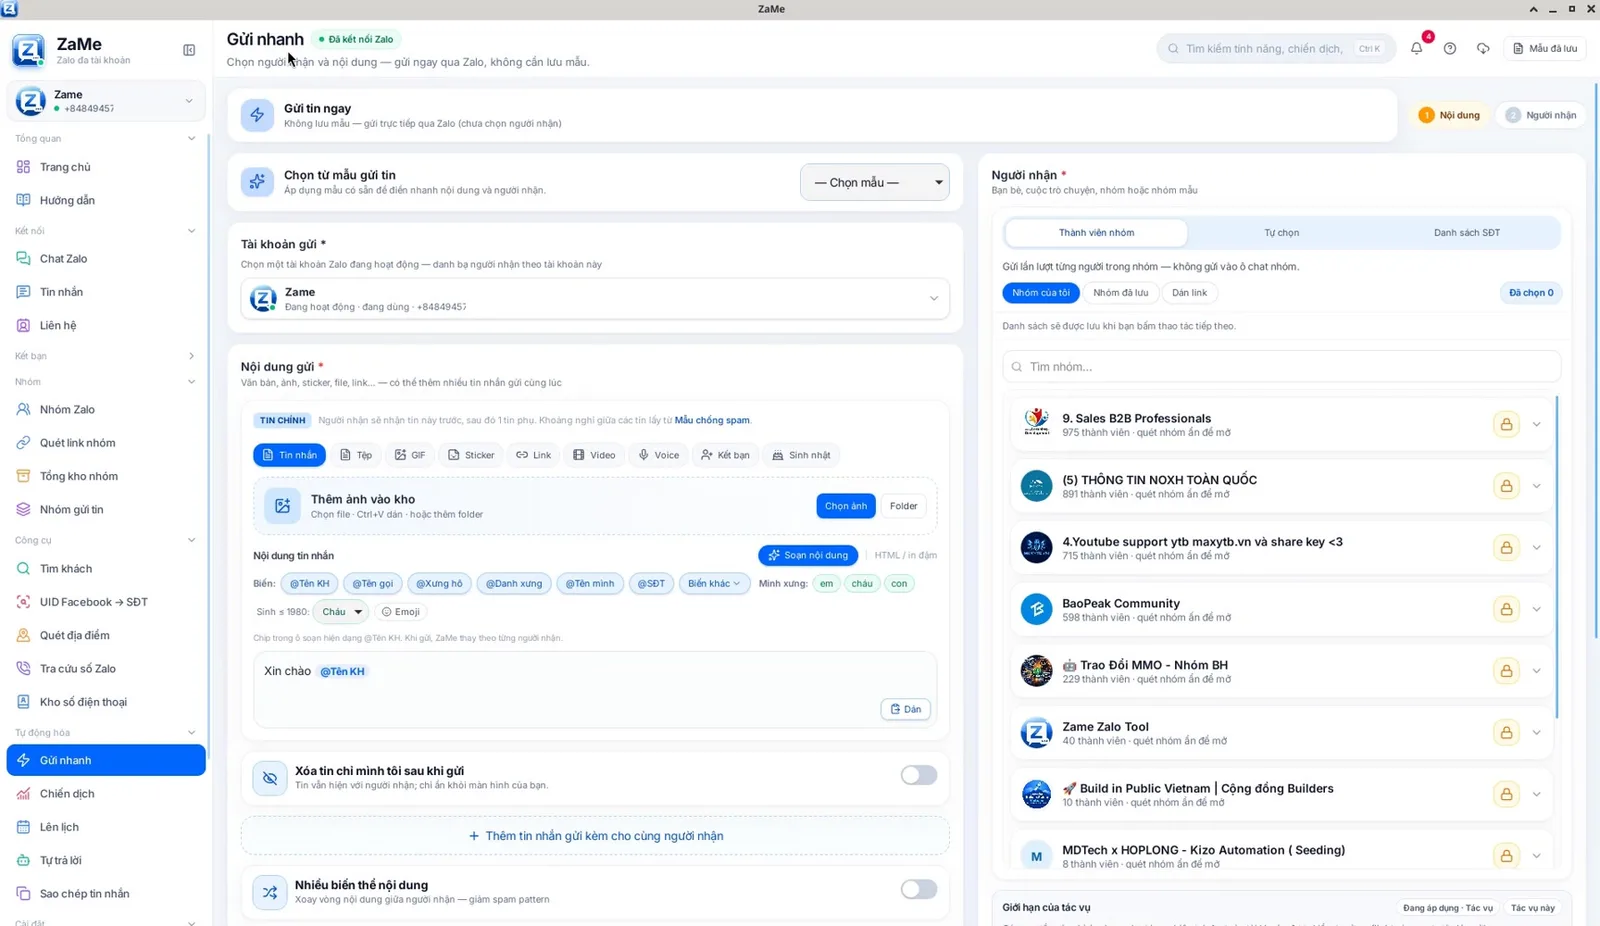Select the Nhóm đã lưu filter
This screenshot has height=926, width=1600.
pos(1120,293)
